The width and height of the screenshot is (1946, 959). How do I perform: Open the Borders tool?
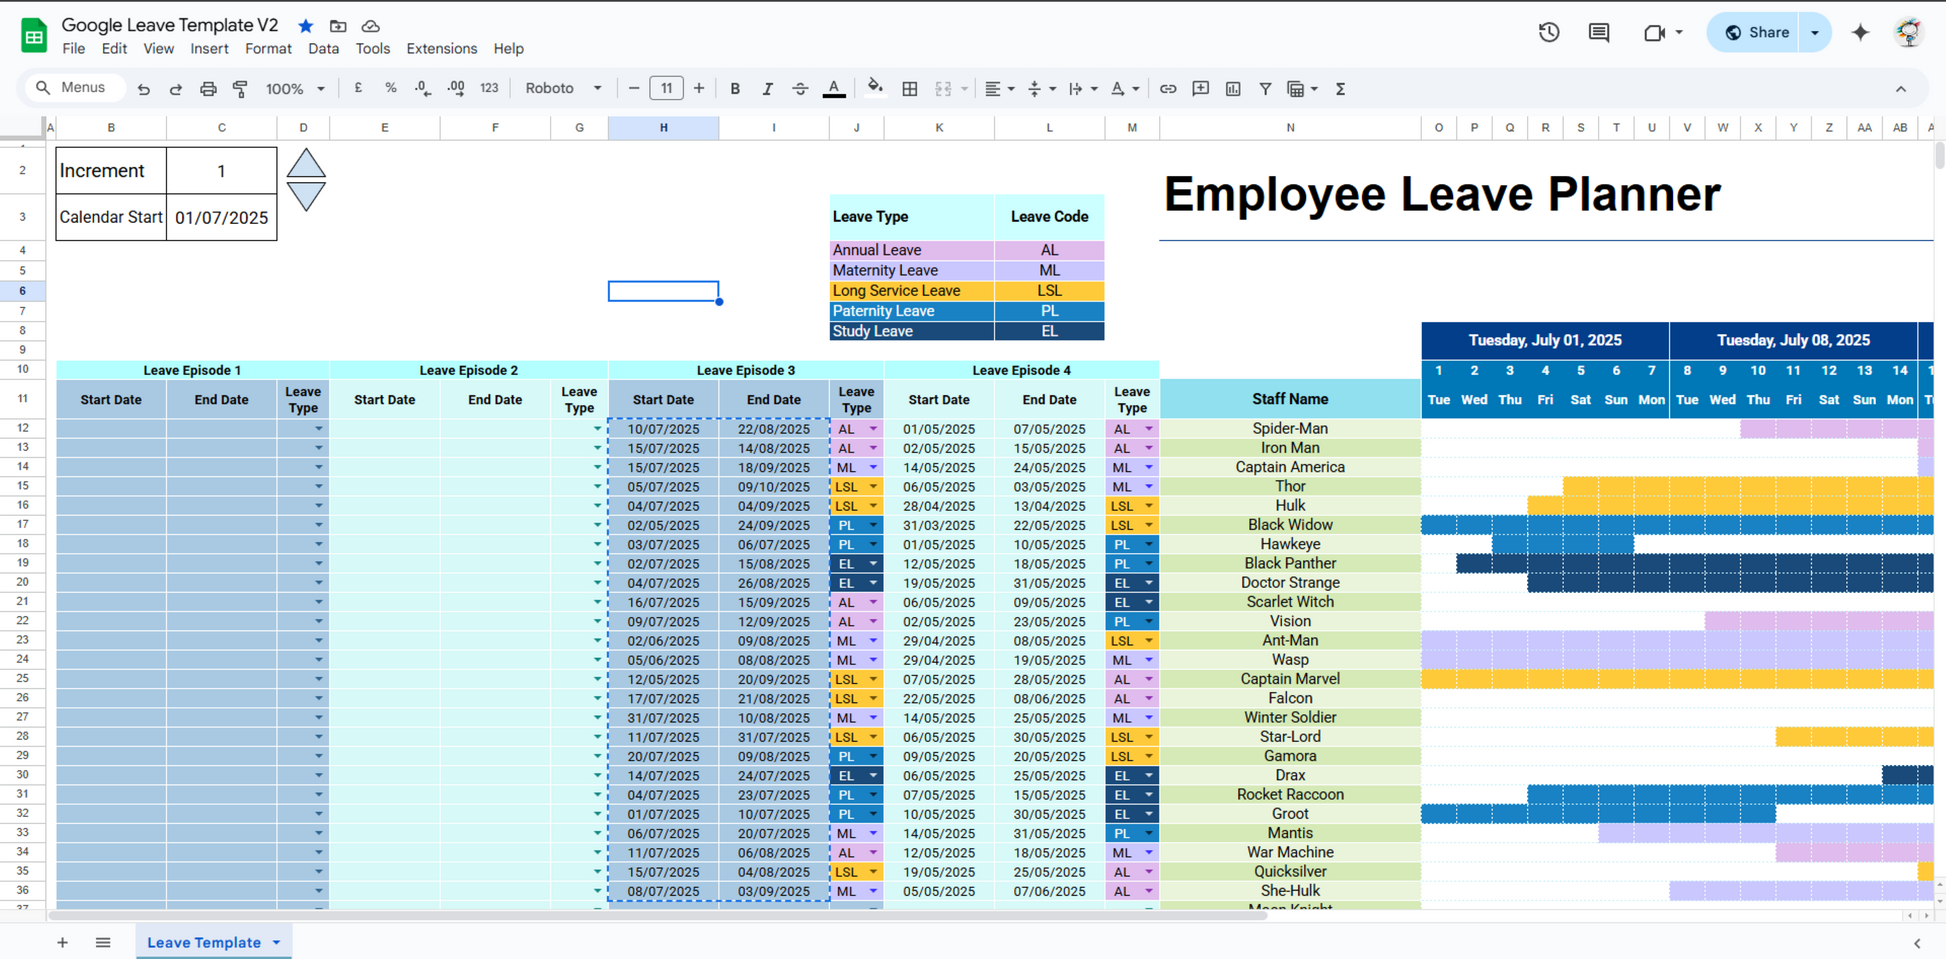[x=909, y=89]
